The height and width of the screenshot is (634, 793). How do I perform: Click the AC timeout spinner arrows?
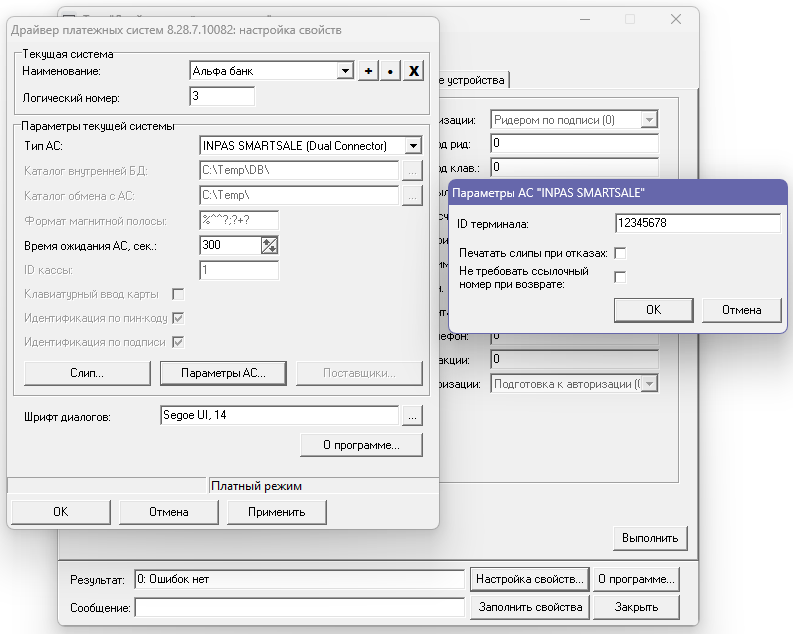pos(269,245)
